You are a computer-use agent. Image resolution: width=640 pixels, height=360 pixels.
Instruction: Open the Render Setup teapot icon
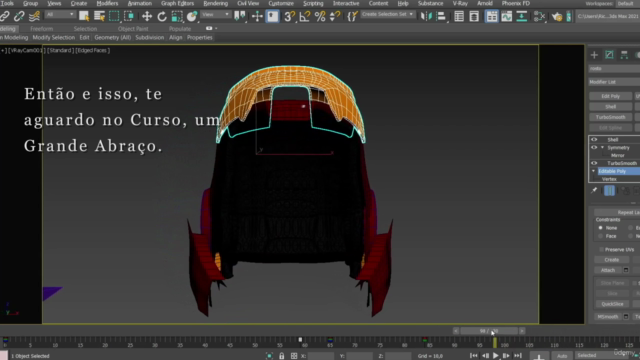click(x=557, y=16)
